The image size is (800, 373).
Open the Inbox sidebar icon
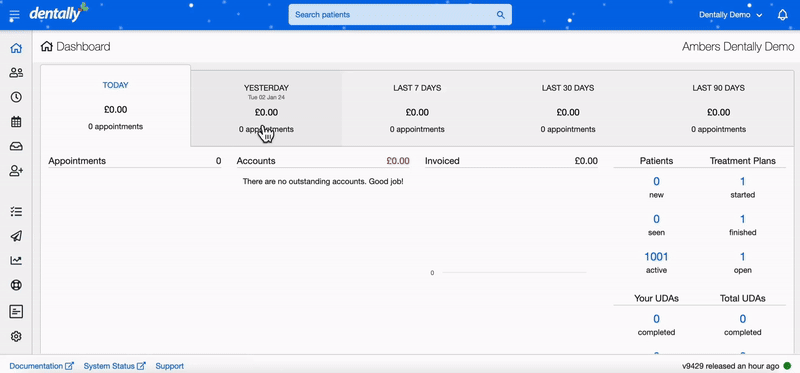(x=16, y=146)
